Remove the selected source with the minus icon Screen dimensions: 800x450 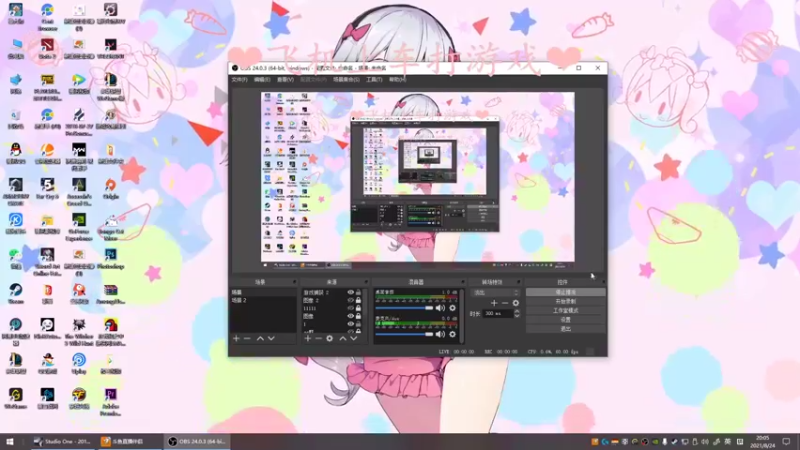(x=318, y=338)
